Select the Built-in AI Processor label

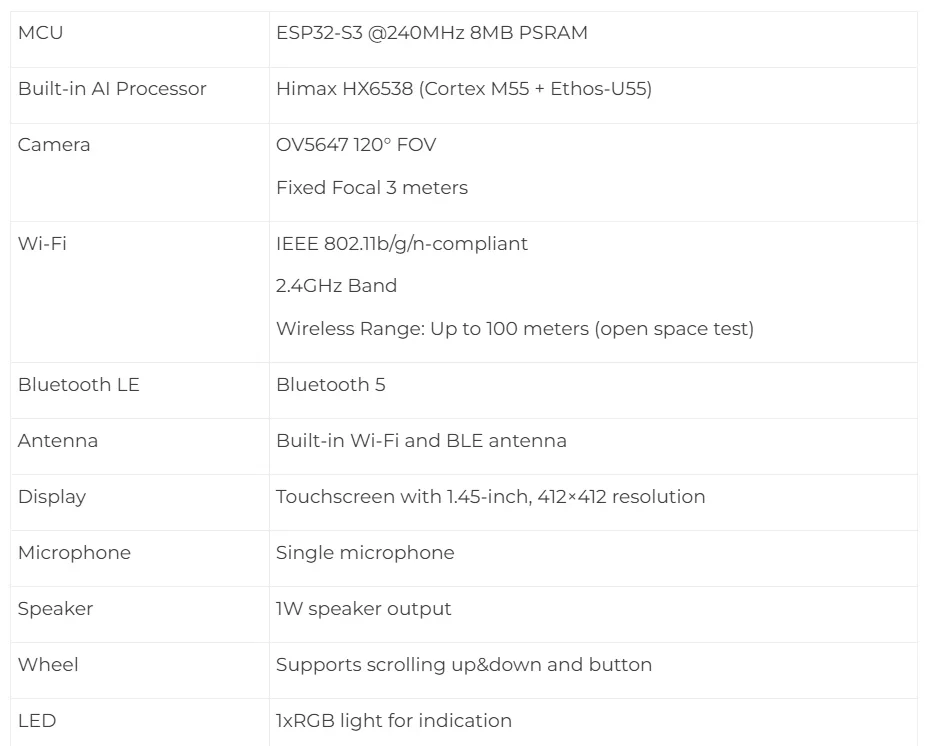(112, 89)
